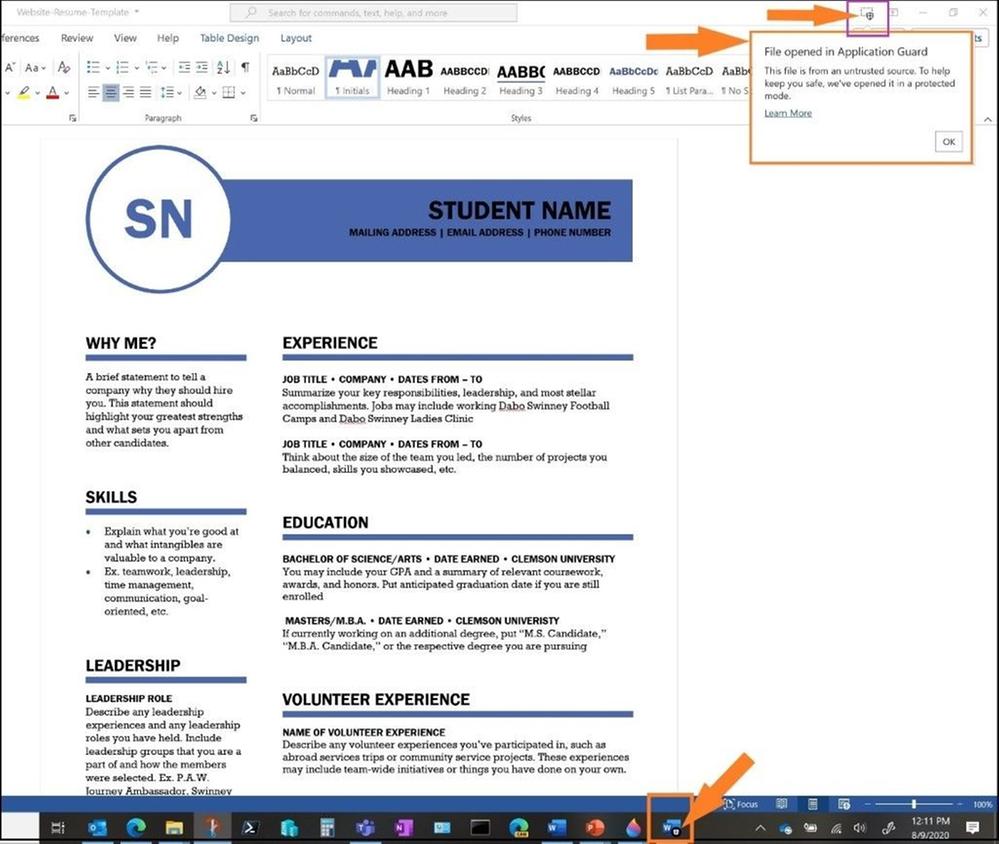Open Microsoft Edge from the taskbar

click(136, 827)
